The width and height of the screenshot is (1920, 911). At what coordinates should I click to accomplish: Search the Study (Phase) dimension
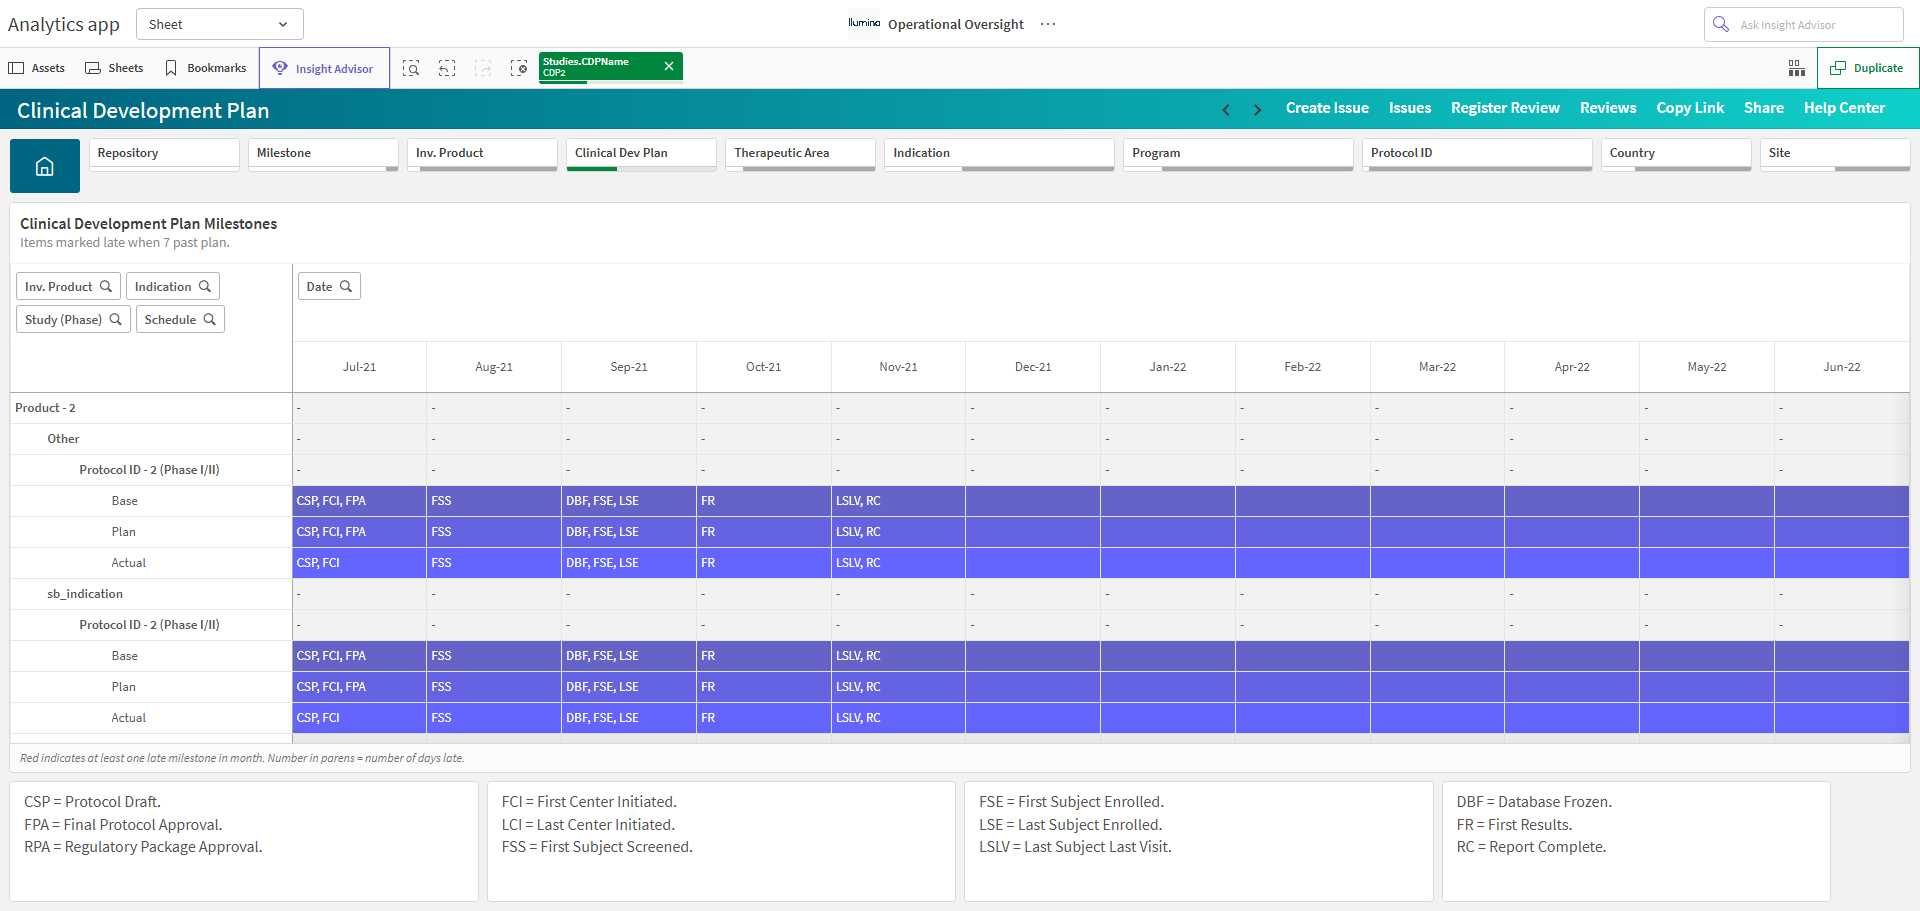(x=73, y=319)
